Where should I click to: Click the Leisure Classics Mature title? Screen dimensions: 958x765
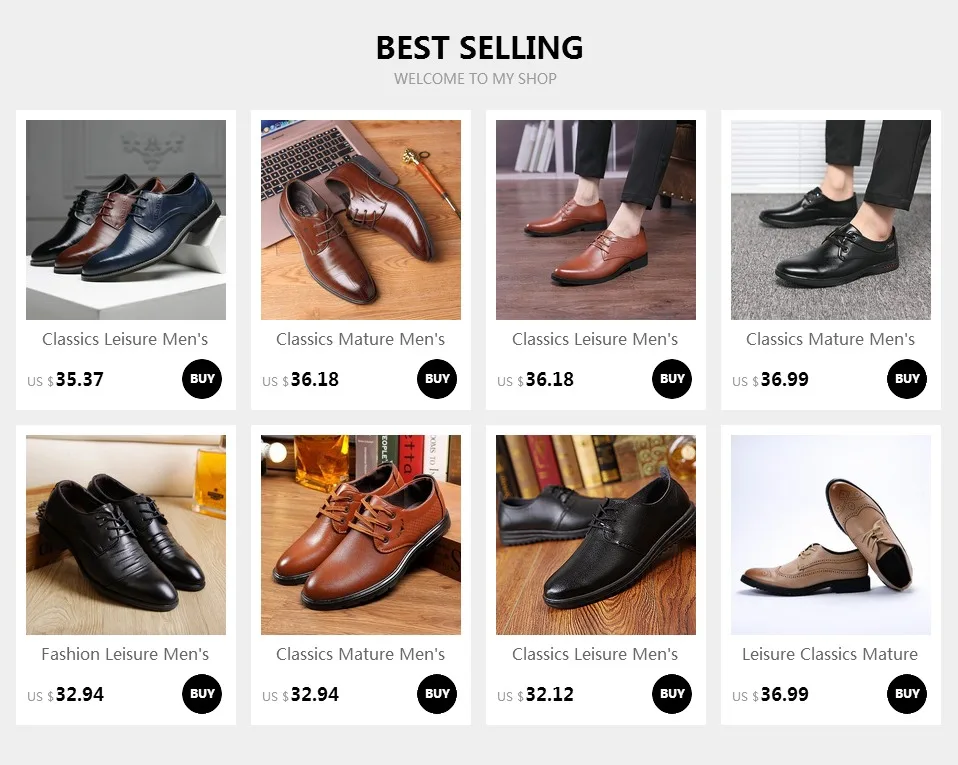[830, 654]
